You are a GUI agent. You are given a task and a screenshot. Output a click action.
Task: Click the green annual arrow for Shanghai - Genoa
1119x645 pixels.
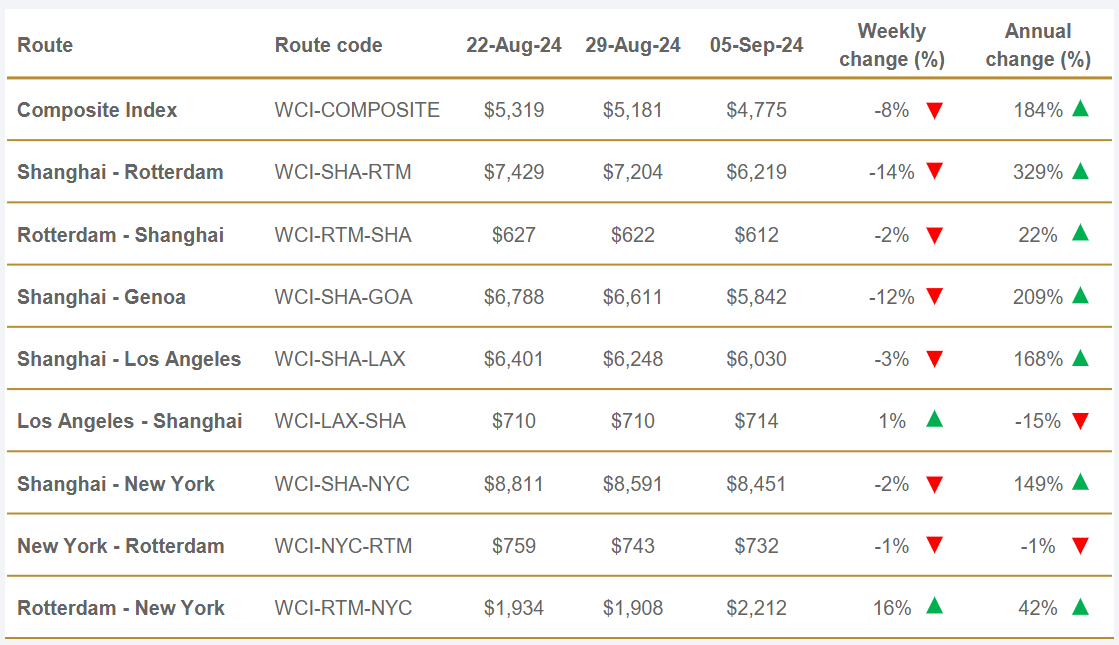(x=1080, y=296)
